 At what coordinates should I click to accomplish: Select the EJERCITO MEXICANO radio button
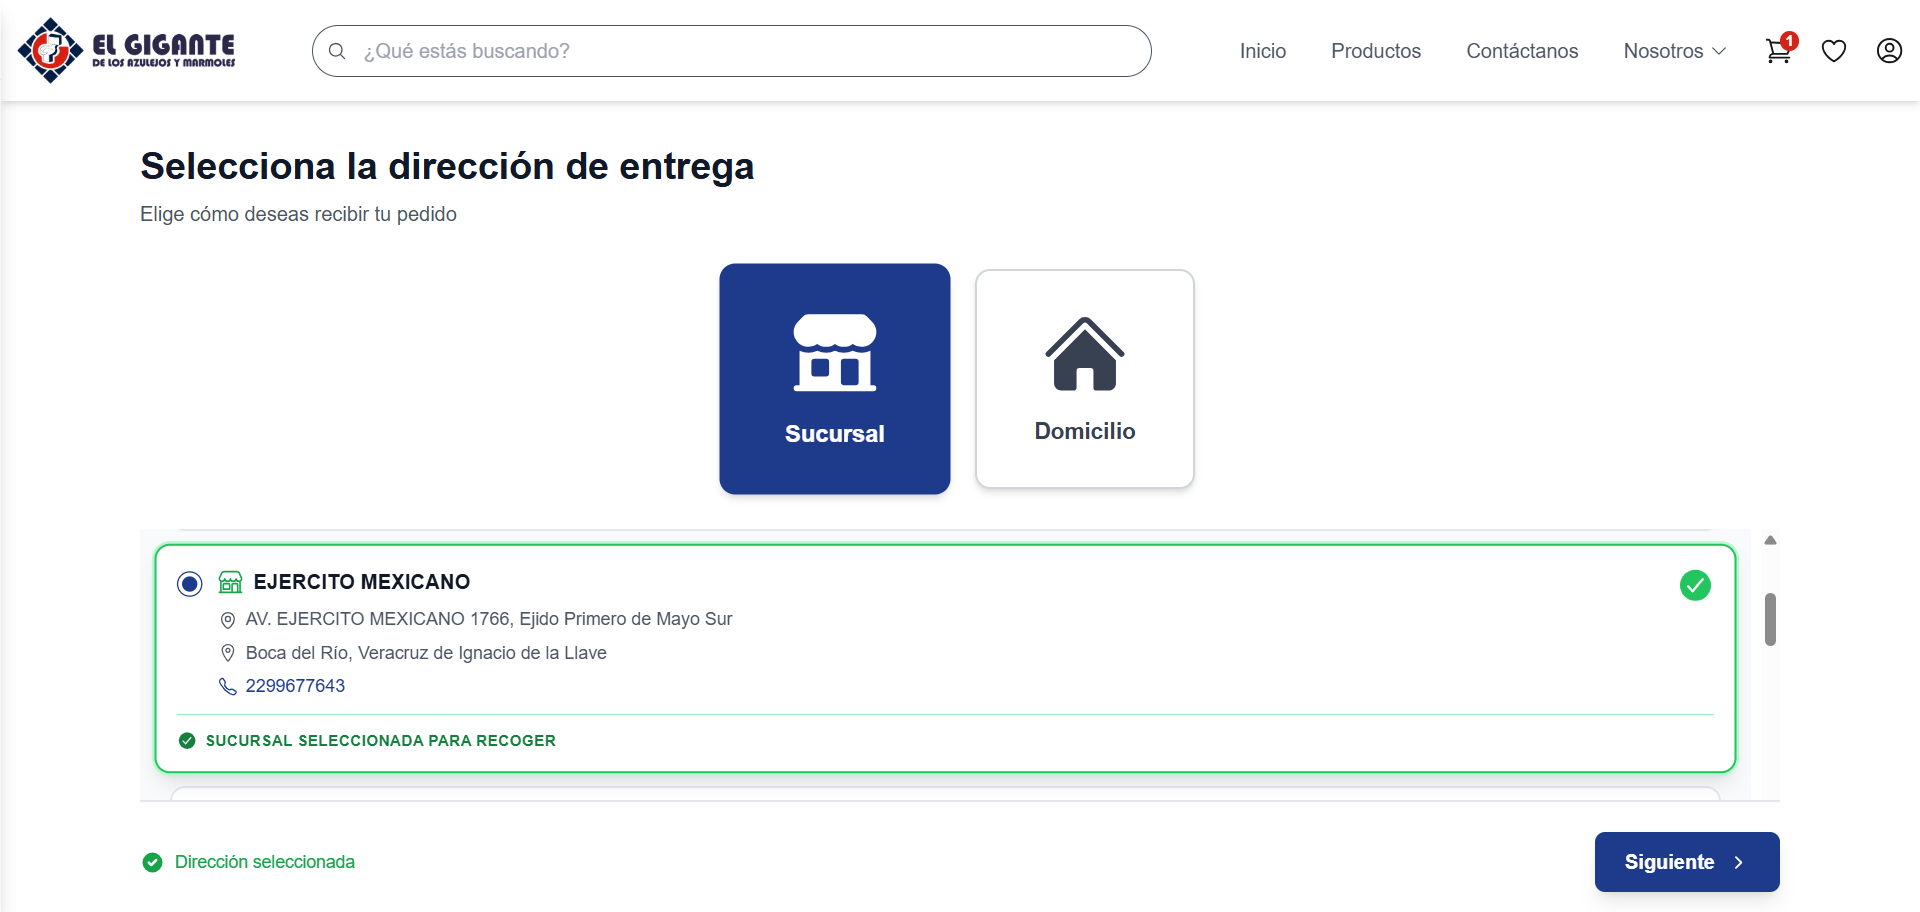tap(189, 583)
